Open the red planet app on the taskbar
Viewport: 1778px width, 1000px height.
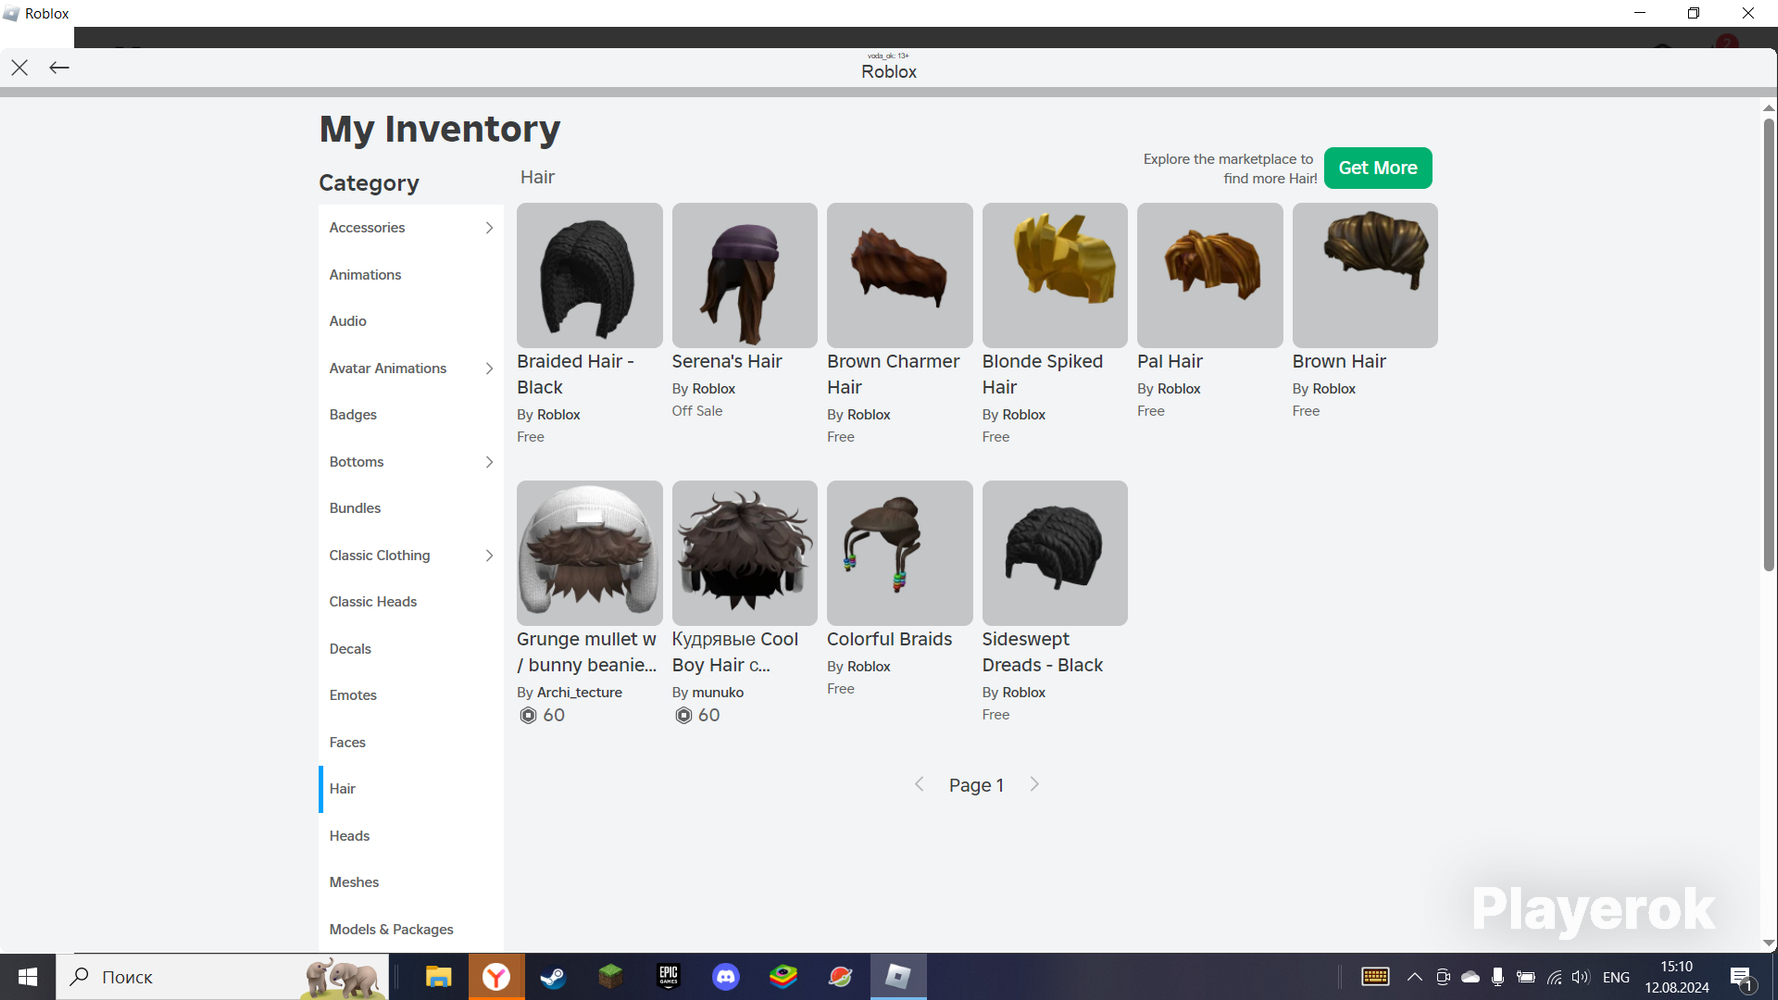[x=840, y=977]
